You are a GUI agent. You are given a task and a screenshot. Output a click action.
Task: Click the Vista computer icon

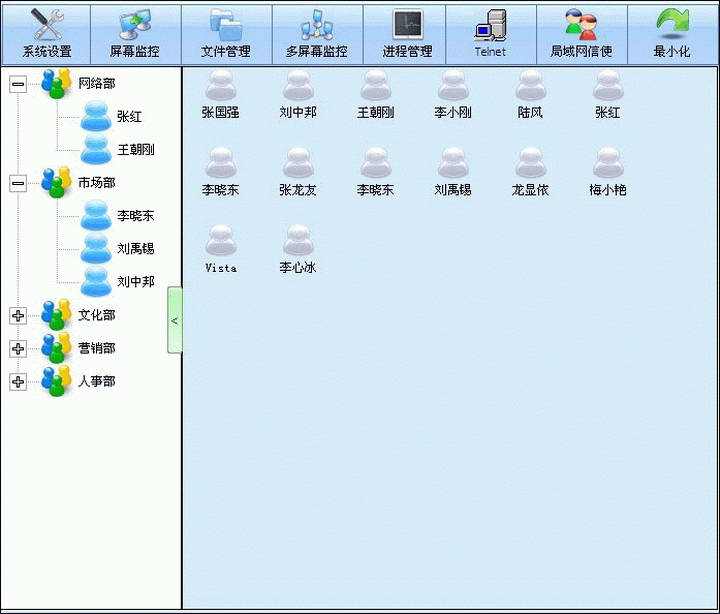[221, 249]
